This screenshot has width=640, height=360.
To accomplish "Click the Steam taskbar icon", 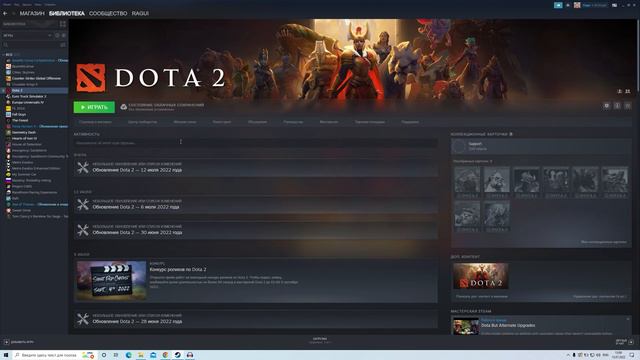I will click(x=178, y=355).
